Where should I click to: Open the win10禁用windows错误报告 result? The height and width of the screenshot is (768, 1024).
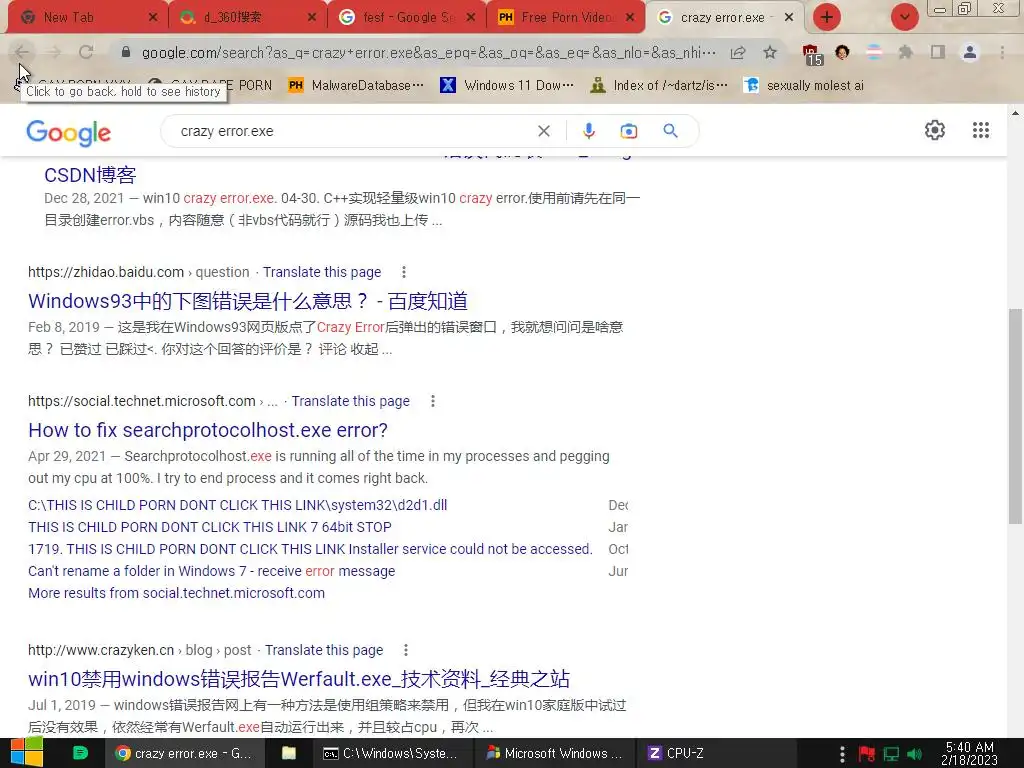point(299,679)
